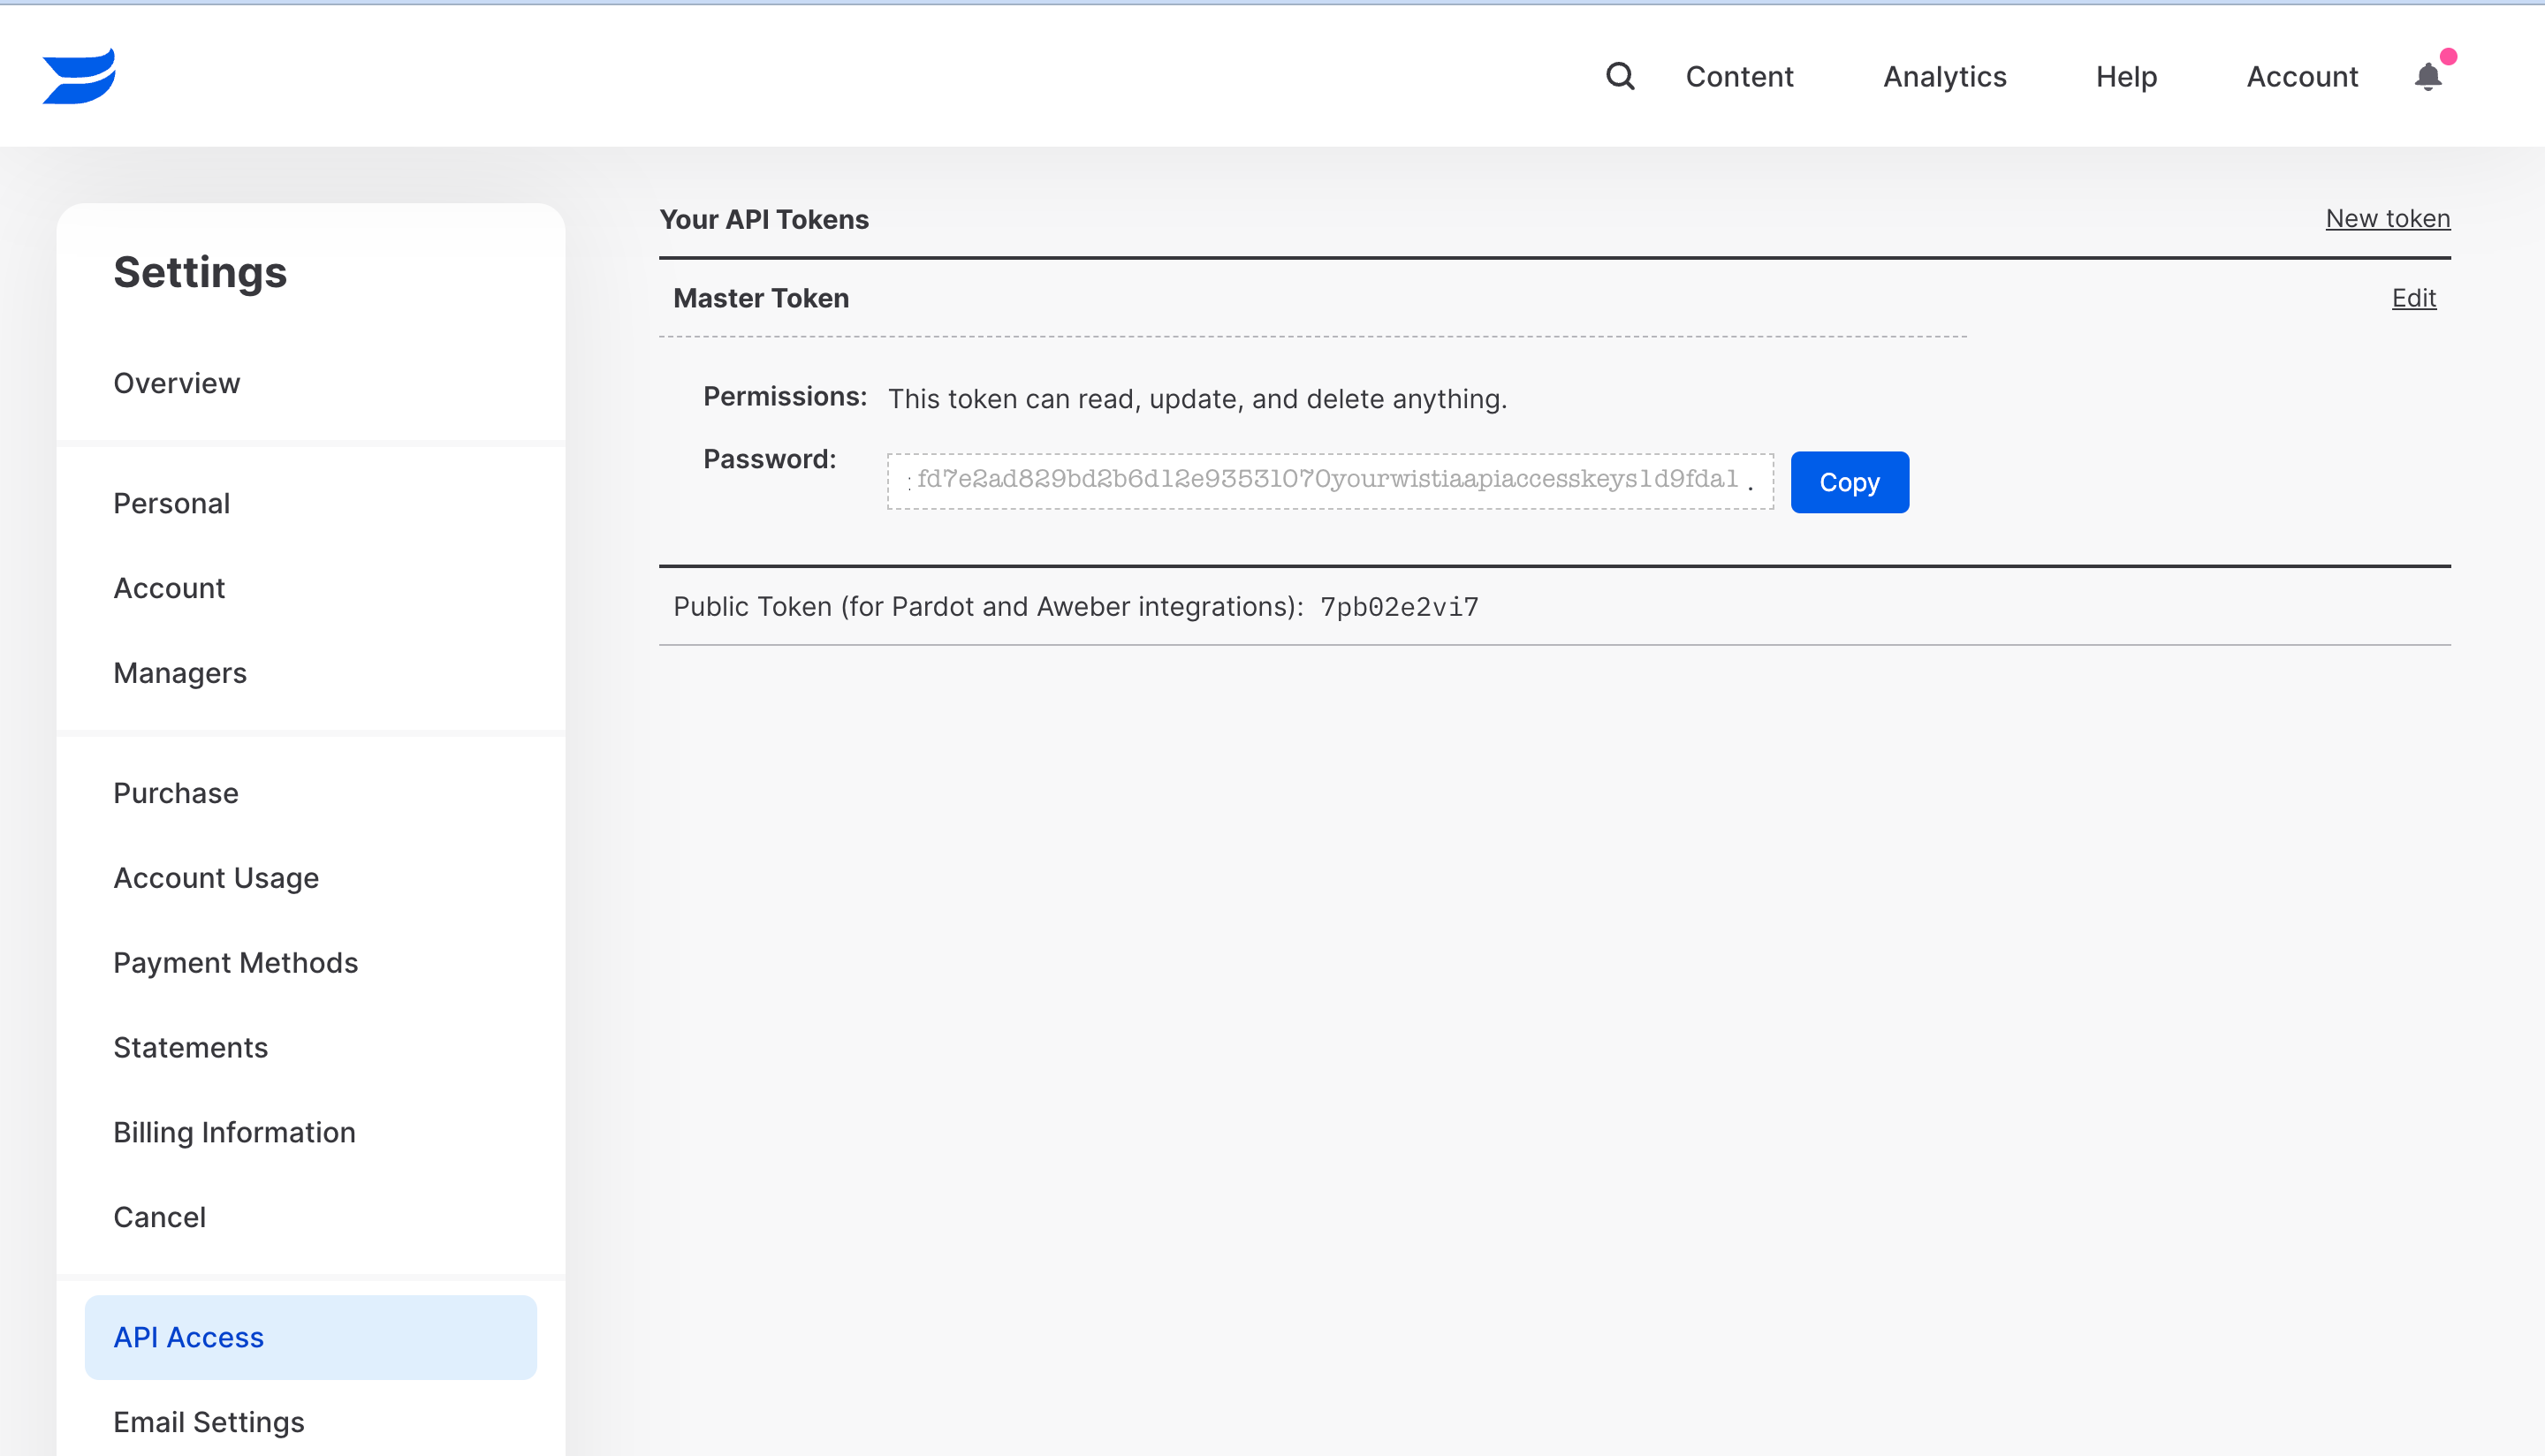This screenshot has height=1456, width=2545.
Task: Click the Wistia logo icon
Action: tap(79, 77)
